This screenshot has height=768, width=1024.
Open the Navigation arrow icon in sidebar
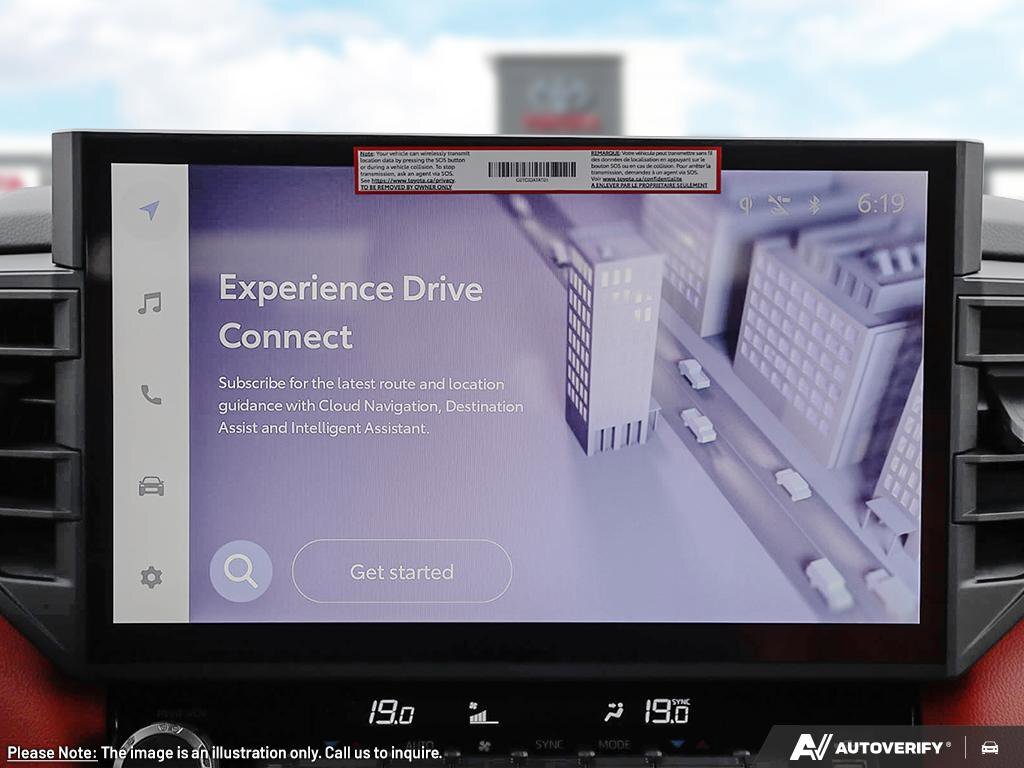(x=150, y=210)
